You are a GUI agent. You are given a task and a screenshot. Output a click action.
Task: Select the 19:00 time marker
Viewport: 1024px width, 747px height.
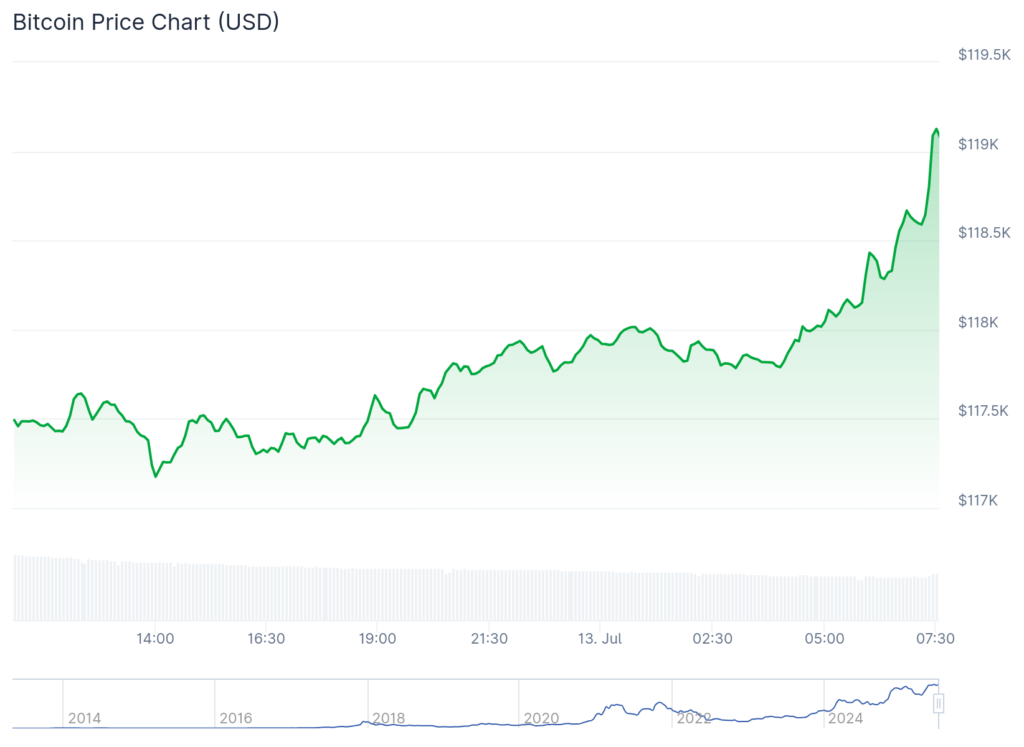(x=377, y=638)
